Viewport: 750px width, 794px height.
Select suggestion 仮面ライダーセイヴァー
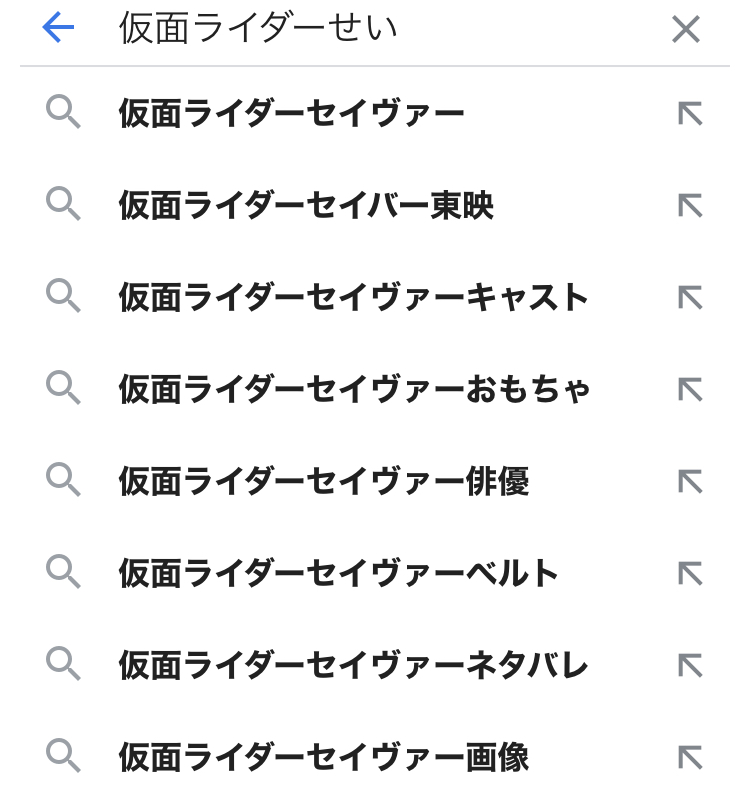(x=291, y=114)
